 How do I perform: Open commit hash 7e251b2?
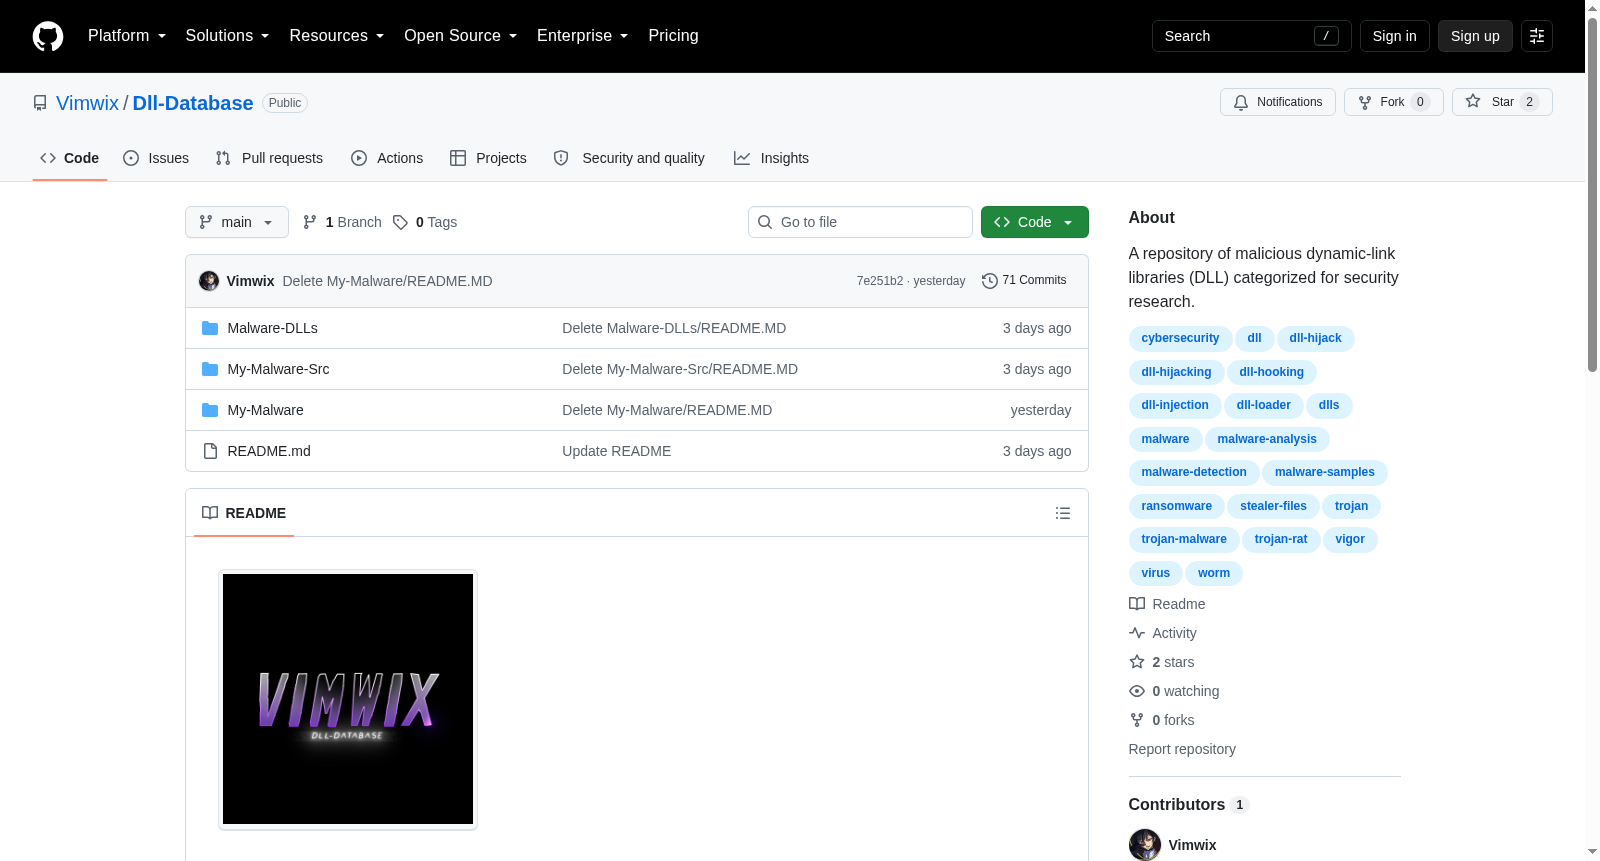(879, 281)
